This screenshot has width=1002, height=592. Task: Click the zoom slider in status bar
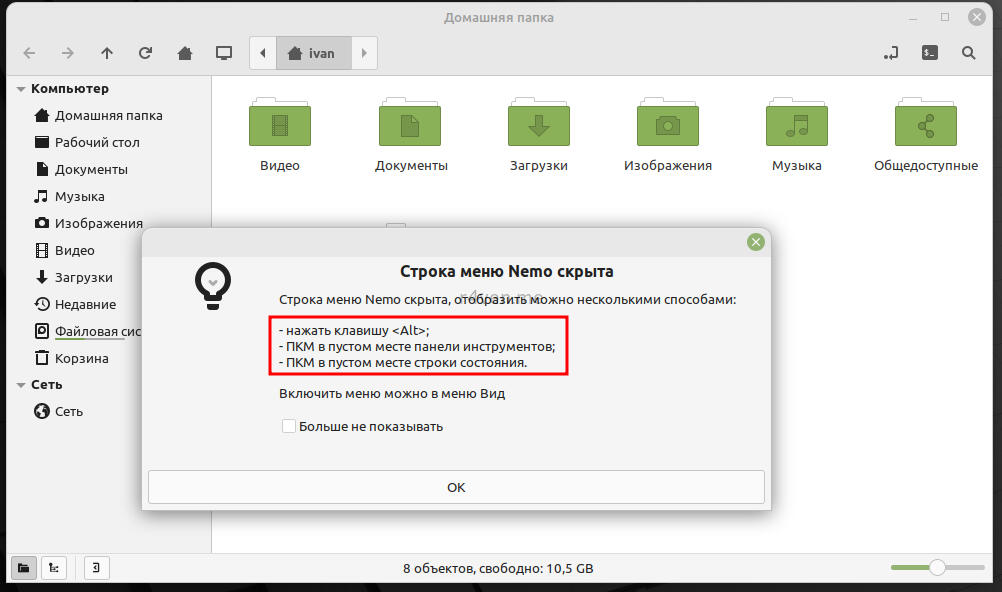937,568
